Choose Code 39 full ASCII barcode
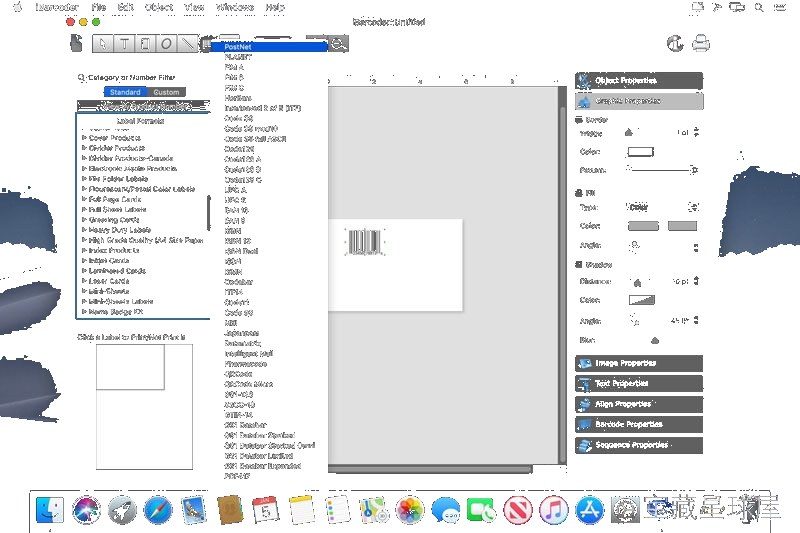This screenshot has width=800, height=533. (x=269, y=139)
